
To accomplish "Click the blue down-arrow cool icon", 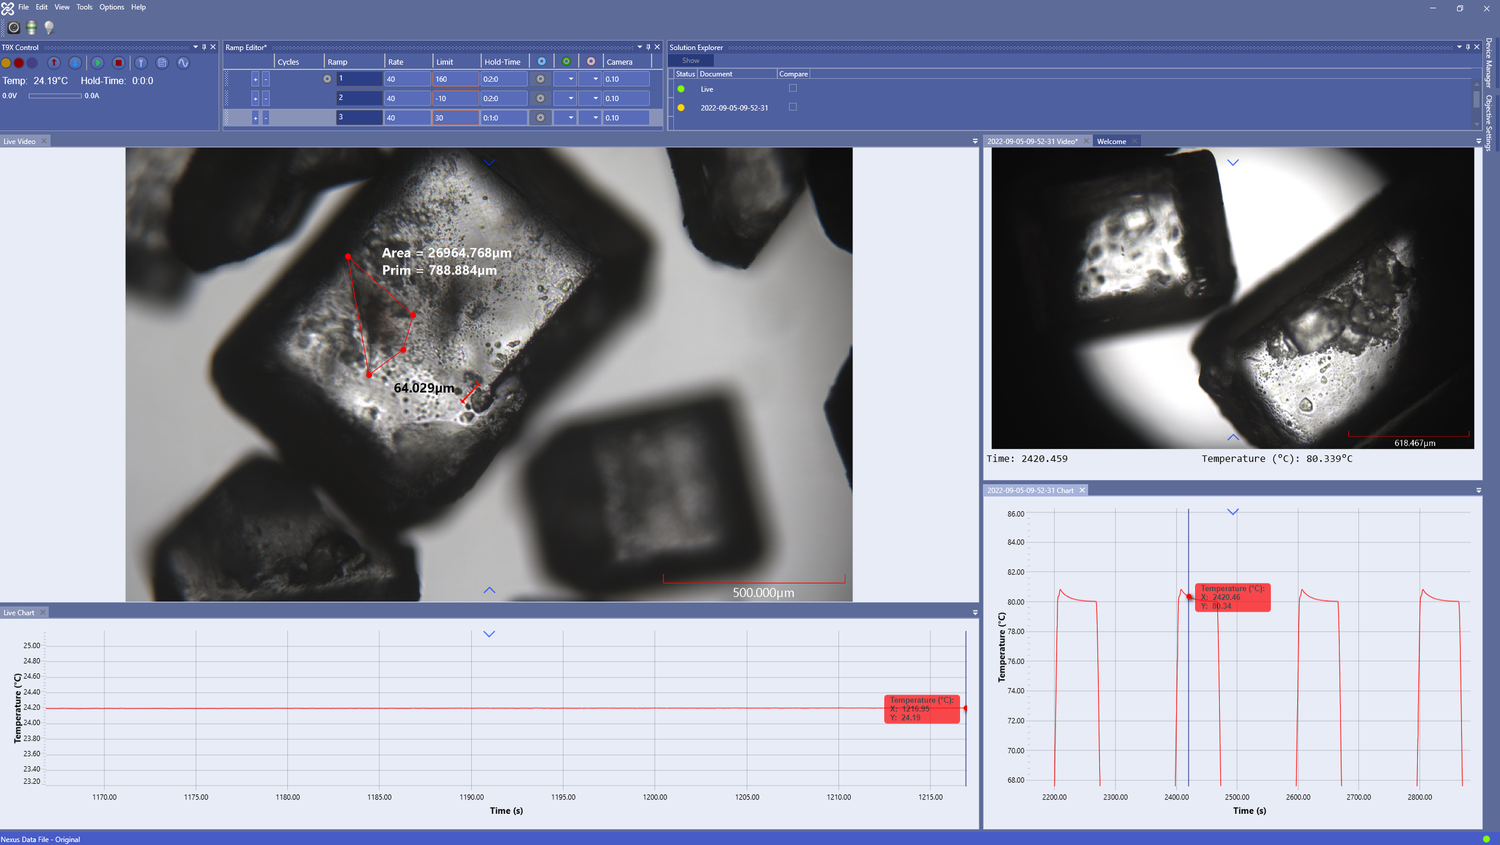I will coord(75,63).
